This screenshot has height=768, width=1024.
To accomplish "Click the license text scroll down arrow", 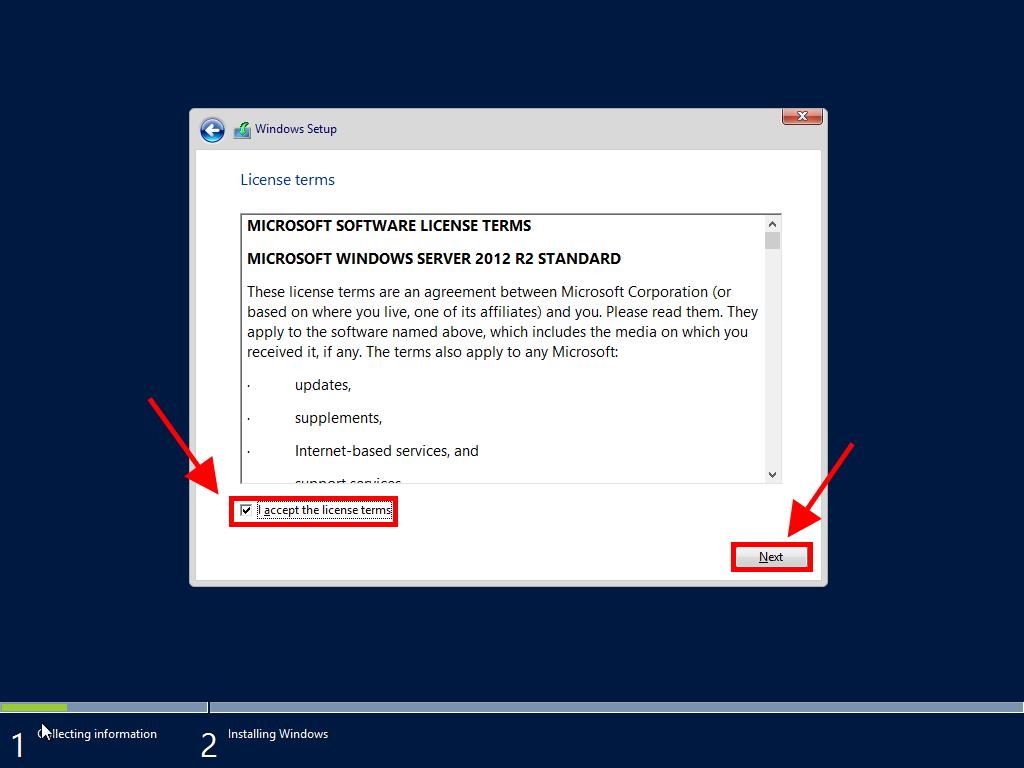I will 773,475.
